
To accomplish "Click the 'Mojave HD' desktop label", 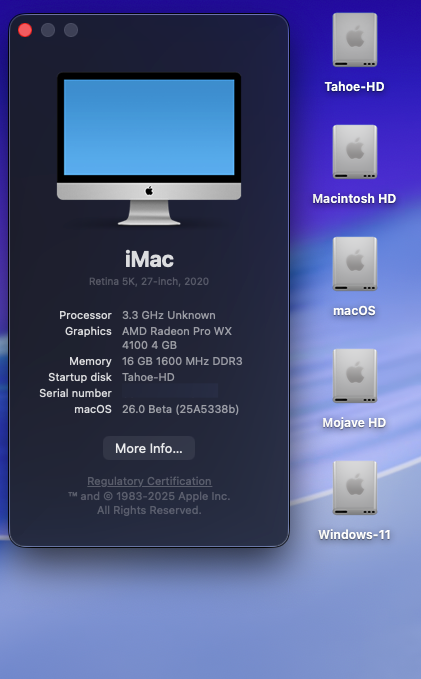I will (354, 423).
